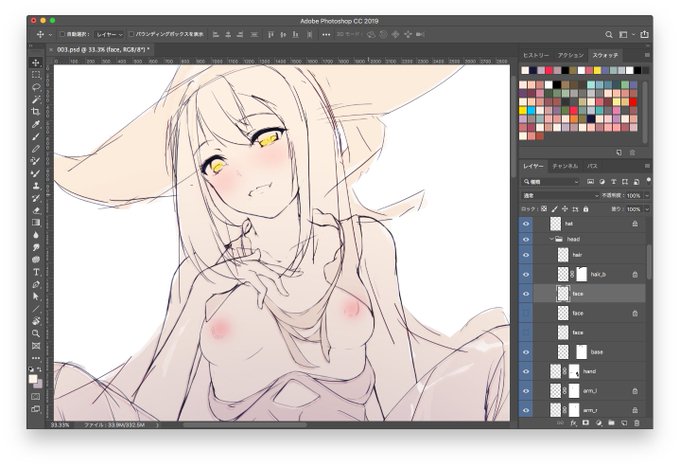
Task: Change screen mode icon at toolbox bottom
Action: click(36, 409)
